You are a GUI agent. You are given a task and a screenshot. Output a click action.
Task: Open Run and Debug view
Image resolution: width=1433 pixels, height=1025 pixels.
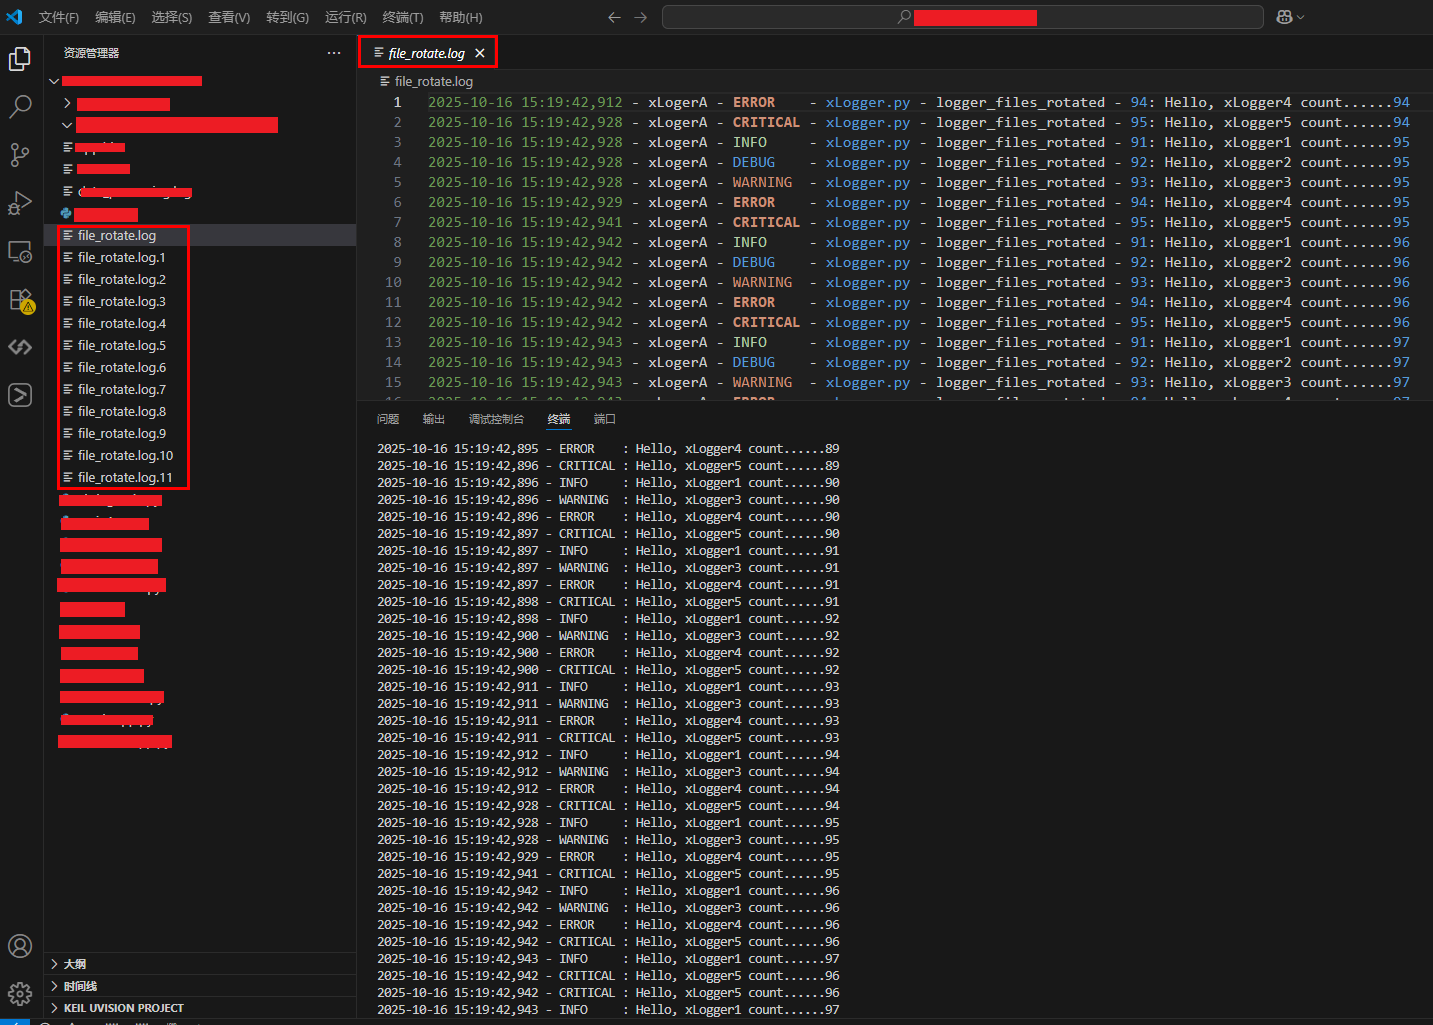(20, 203)
